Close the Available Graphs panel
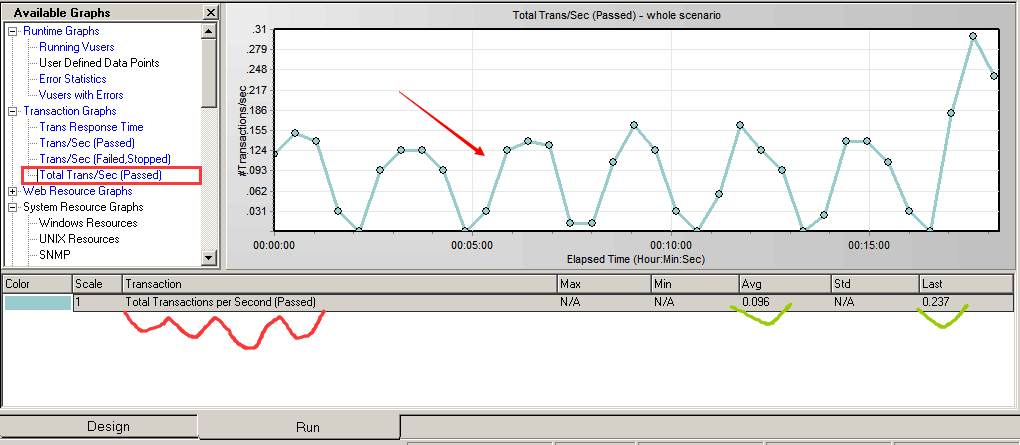Image resolution: width=1020 pixels, height=445 pixels. pos(210,12)
